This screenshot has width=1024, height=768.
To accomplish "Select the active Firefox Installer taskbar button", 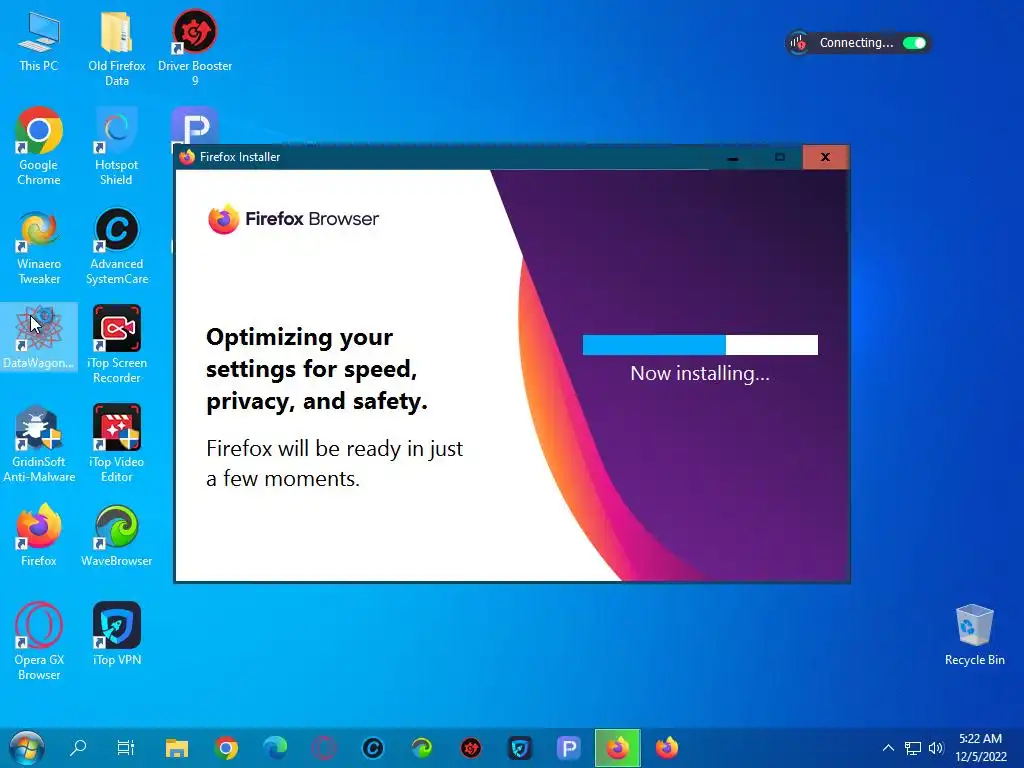I will click(x=618, y=748).
